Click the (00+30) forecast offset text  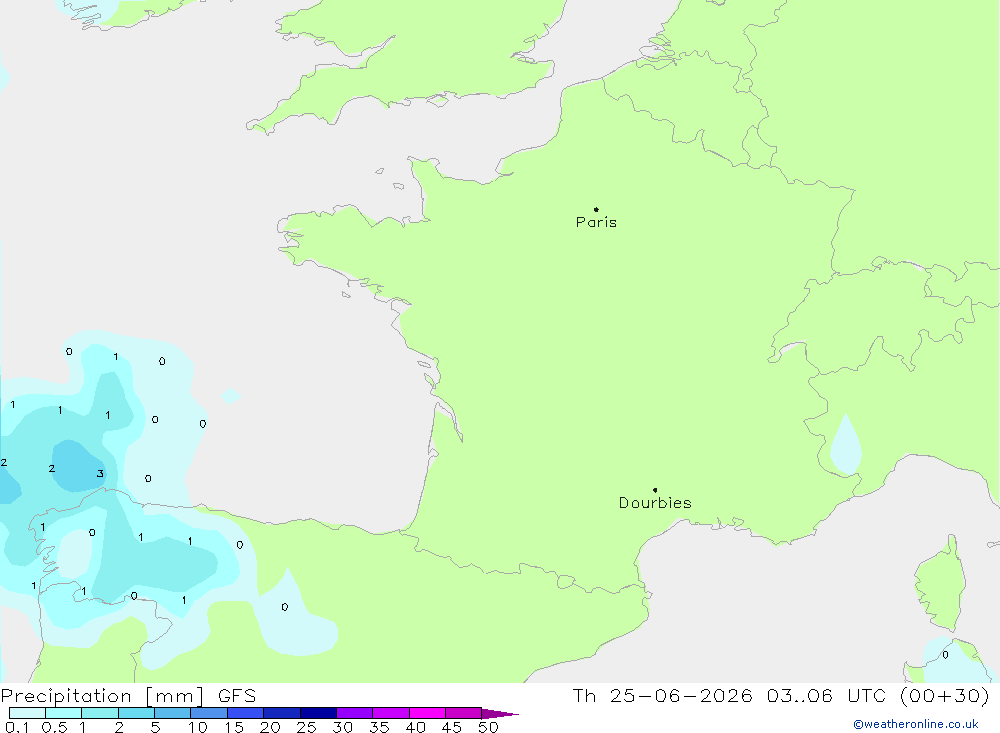[x=945, y=695]
